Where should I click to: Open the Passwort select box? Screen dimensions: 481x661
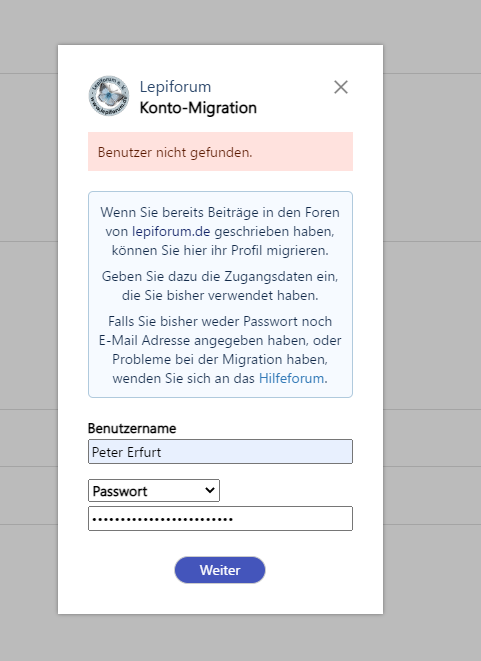pyautogui.click(x=154, y=491)
